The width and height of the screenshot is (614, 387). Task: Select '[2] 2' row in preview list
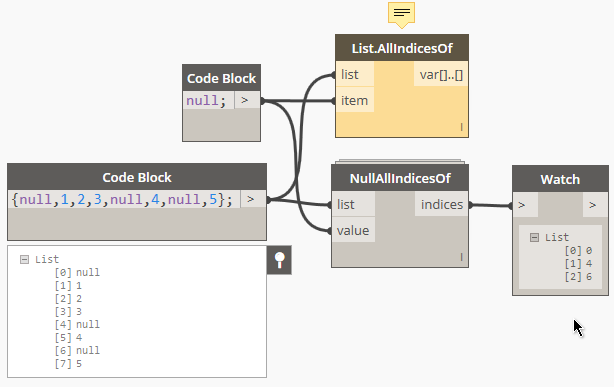click(x=68, y=298)
